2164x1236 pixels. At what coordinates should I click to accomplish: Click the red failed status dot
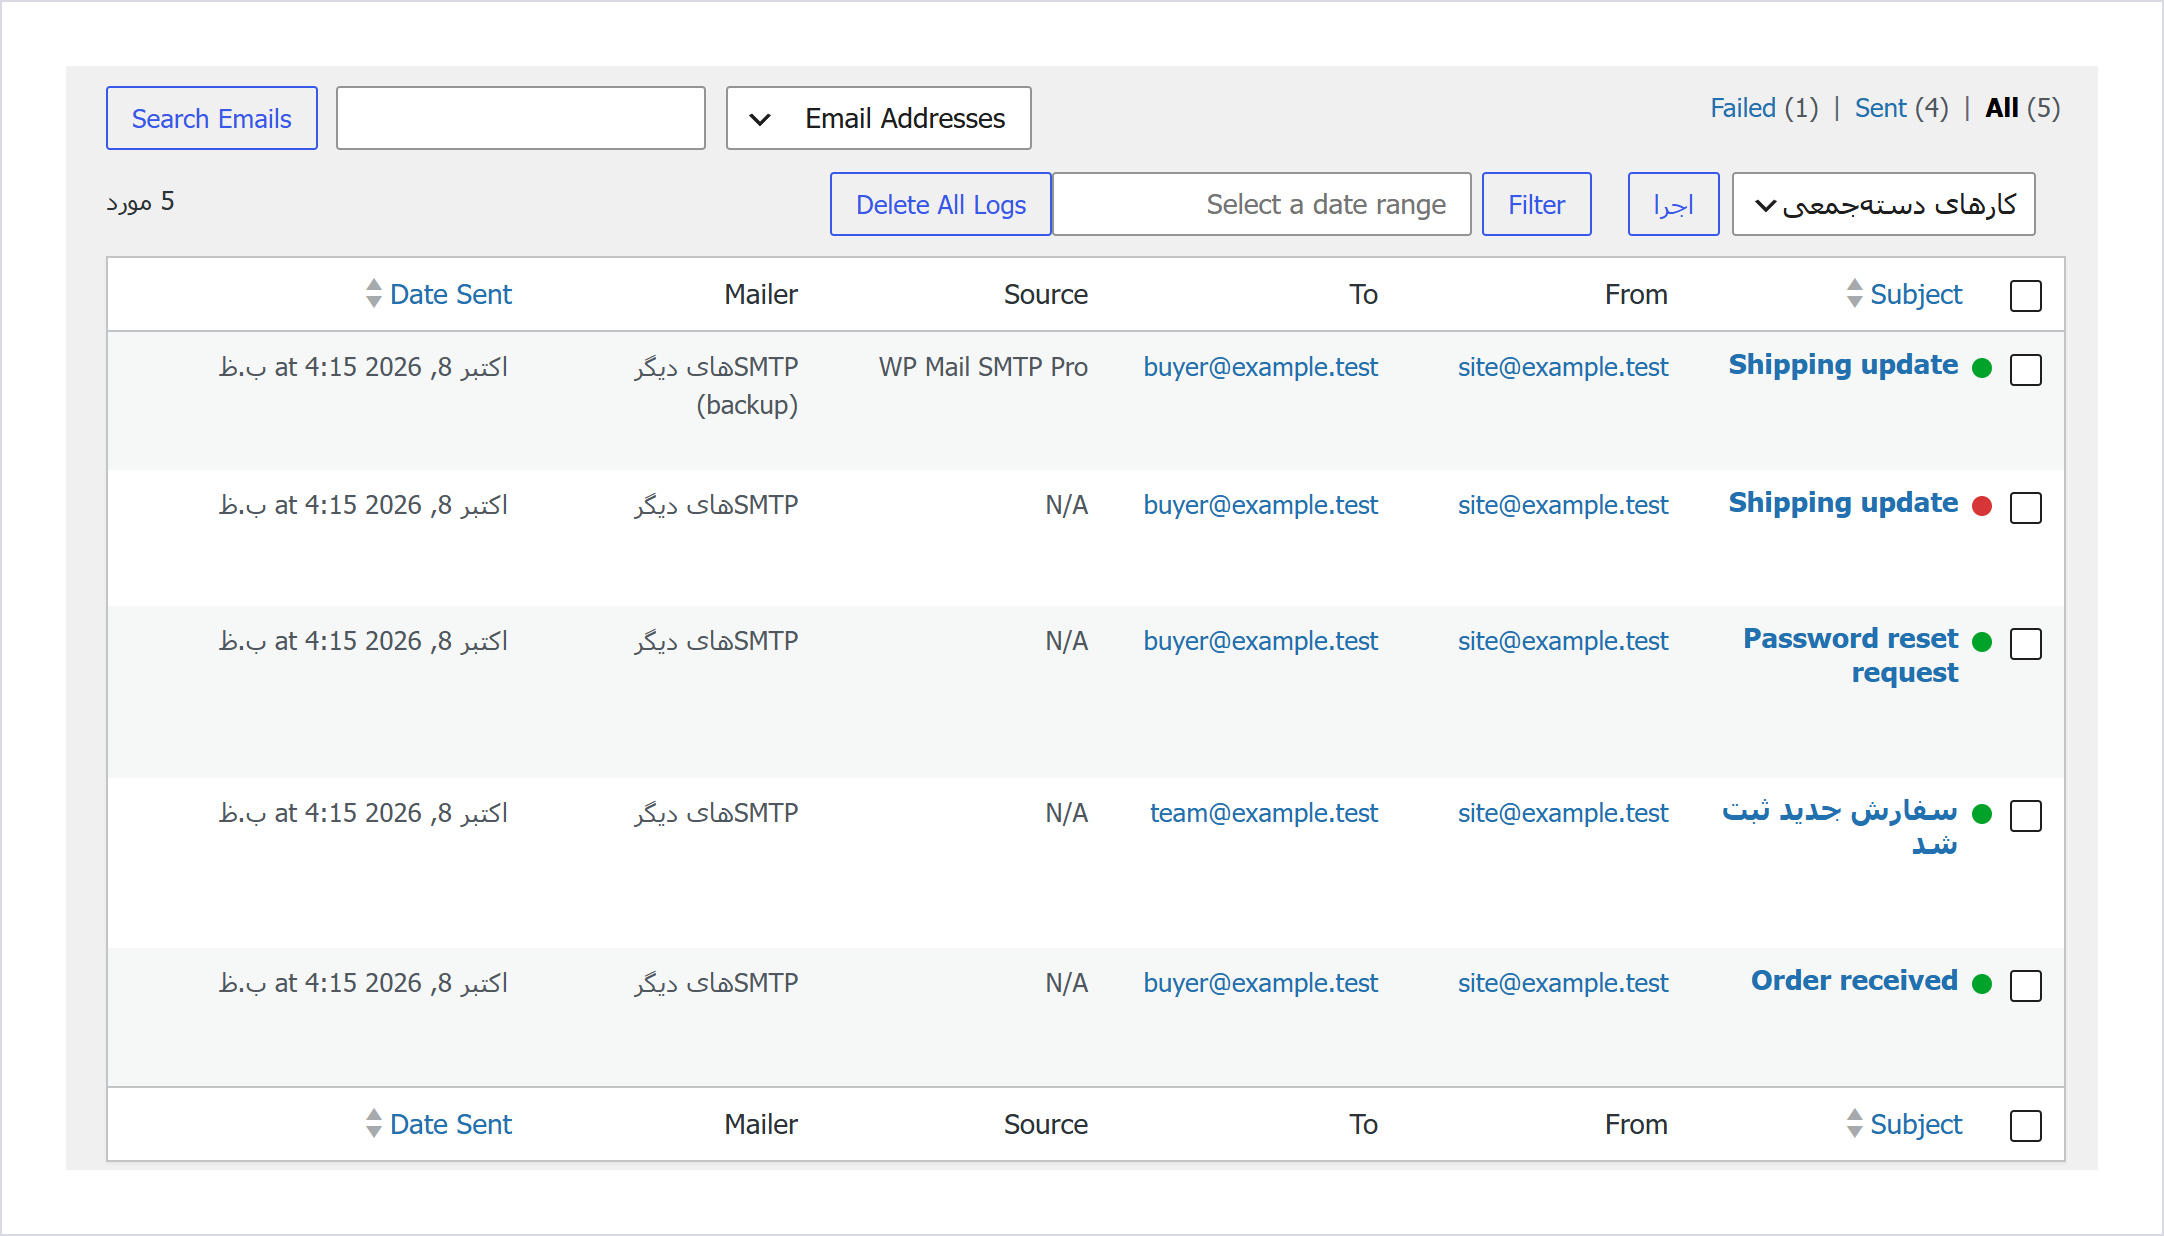(x=1982, y=506)
